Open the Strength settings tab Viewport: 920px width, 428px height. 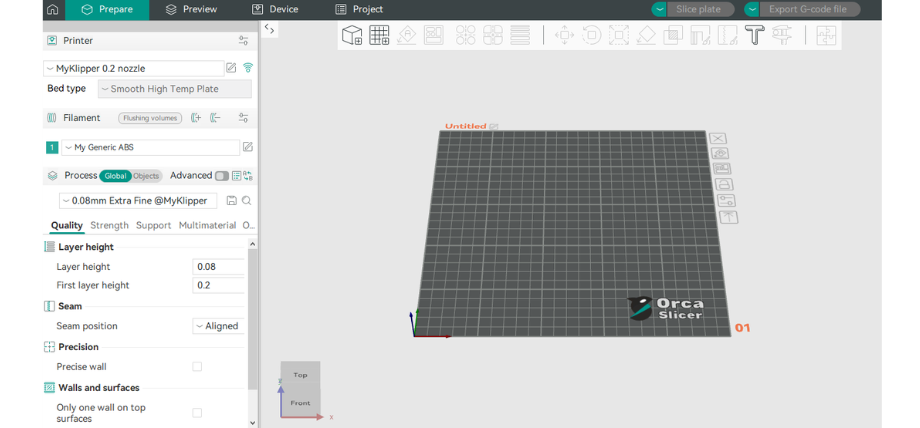point(109,225)
